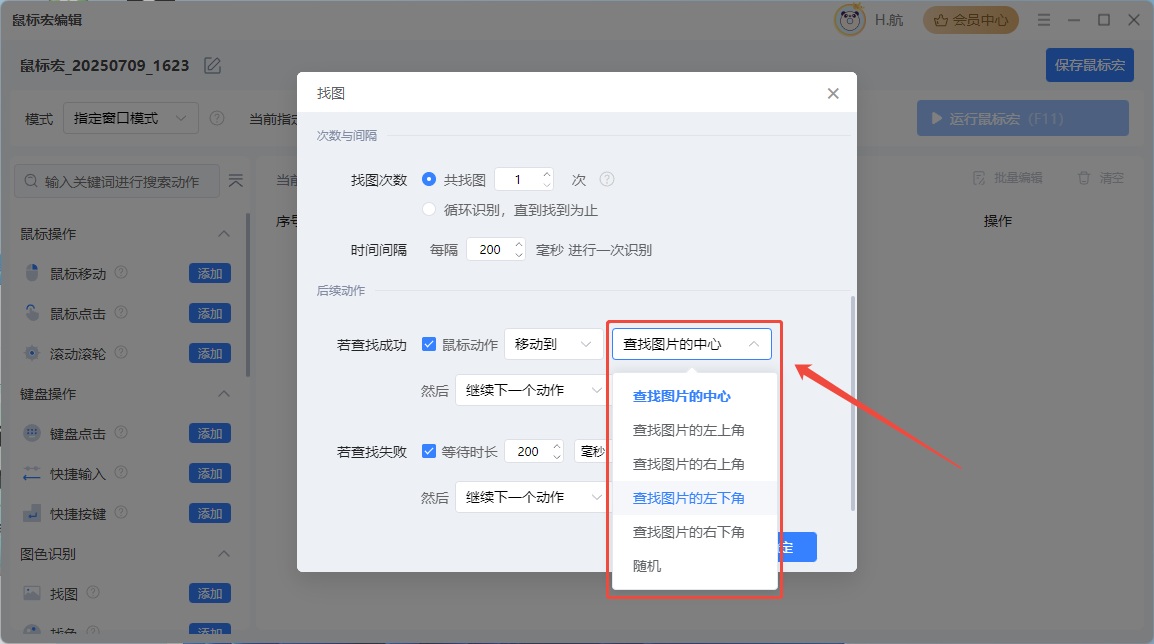This screenshot has height=644, width=1154.
Task: Collapse the 键盘操作 section
Action: (x=224, y=394)
